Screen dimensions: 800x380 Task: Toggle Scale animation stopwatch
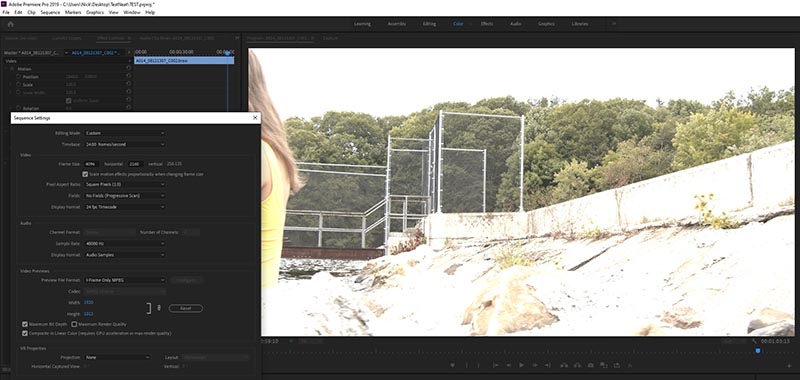click(18, 85)
